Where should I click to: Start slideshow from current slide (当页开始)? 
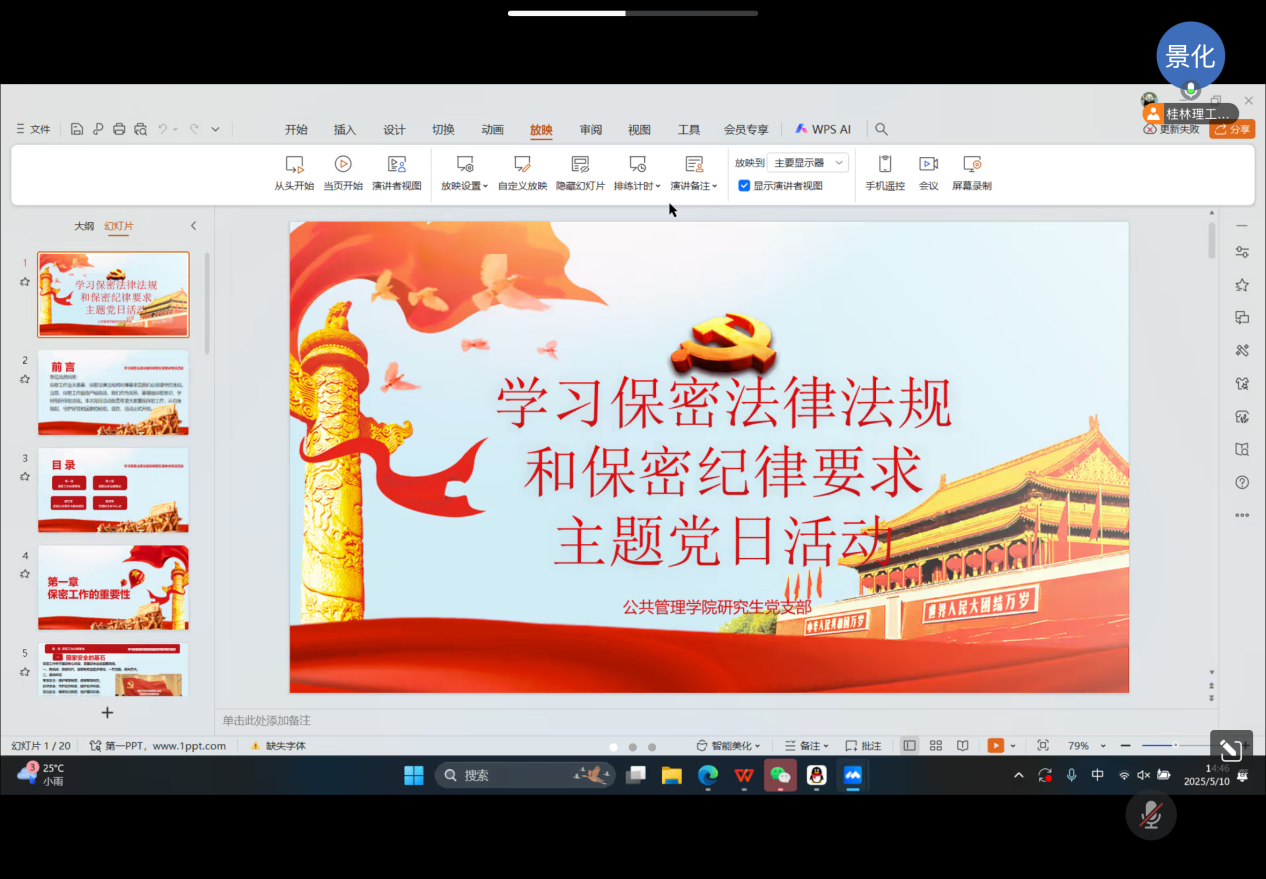point(343,172)
